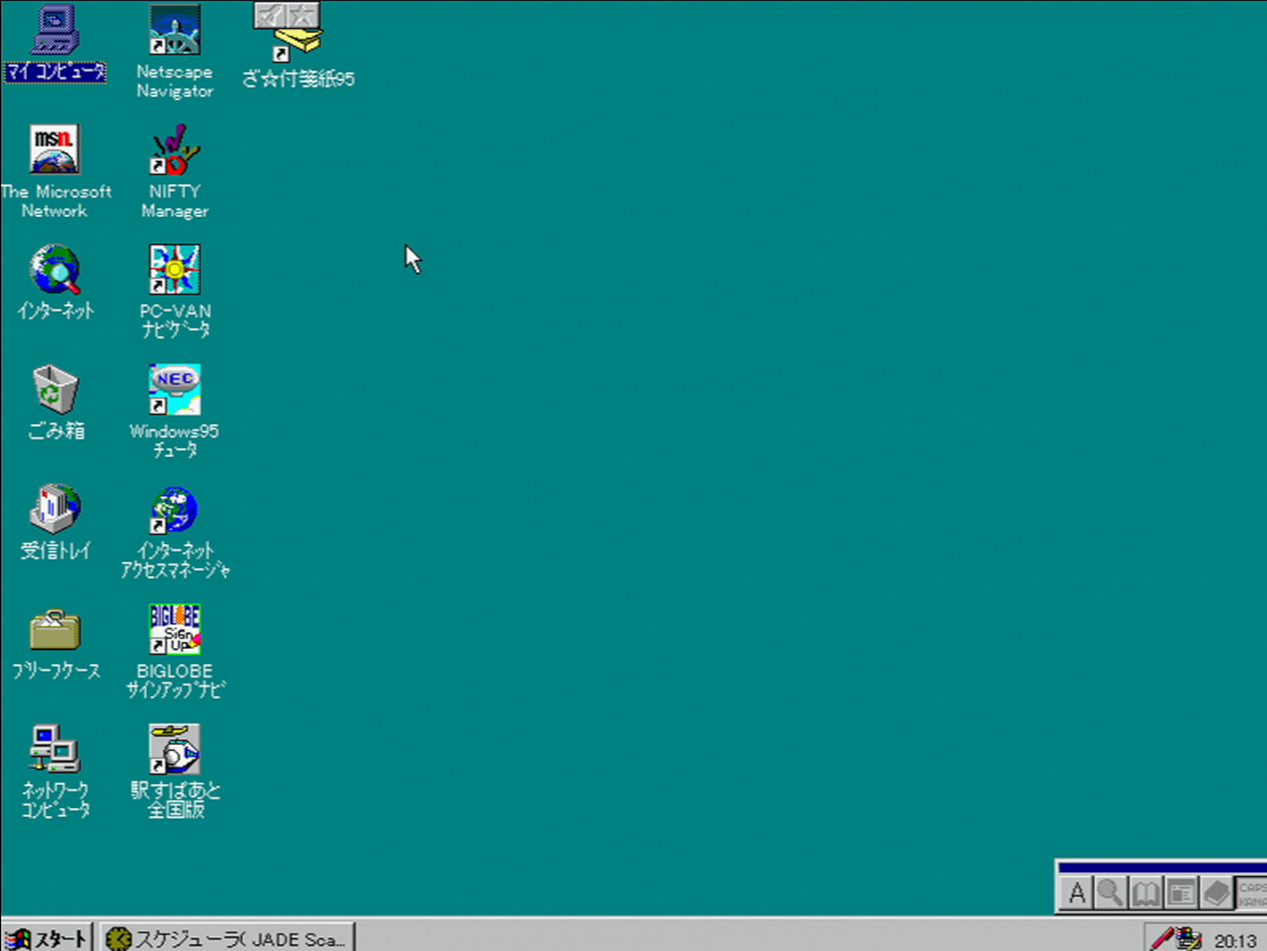
Task: Click the closed book dictionary button on IME toolbar
Action: [x=1216, y=892]
